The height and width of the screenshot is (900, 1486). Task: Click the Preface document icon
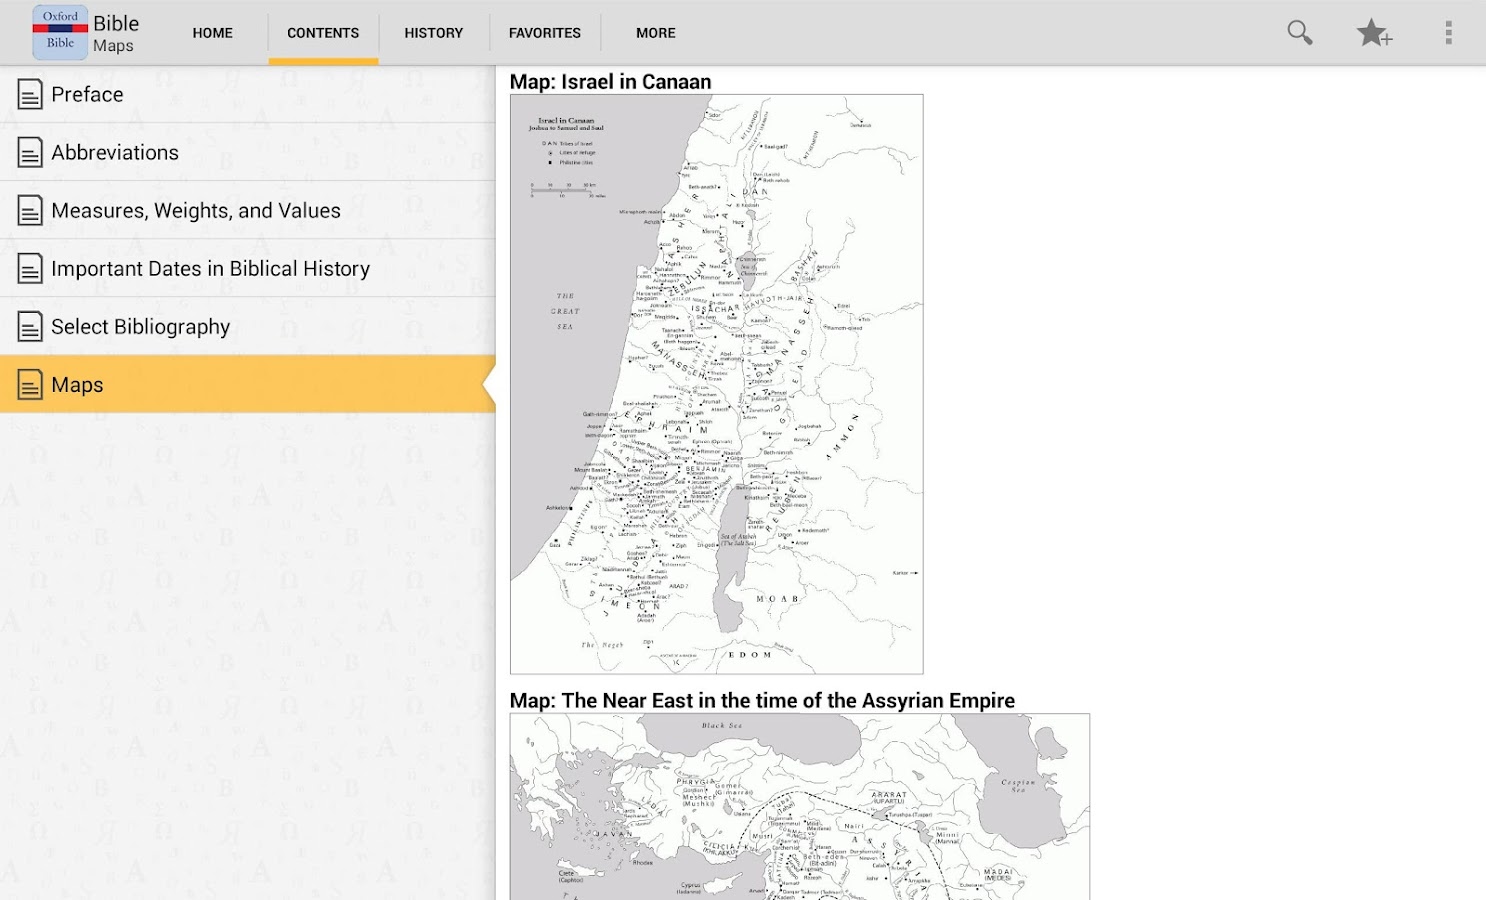pos(30,95)
